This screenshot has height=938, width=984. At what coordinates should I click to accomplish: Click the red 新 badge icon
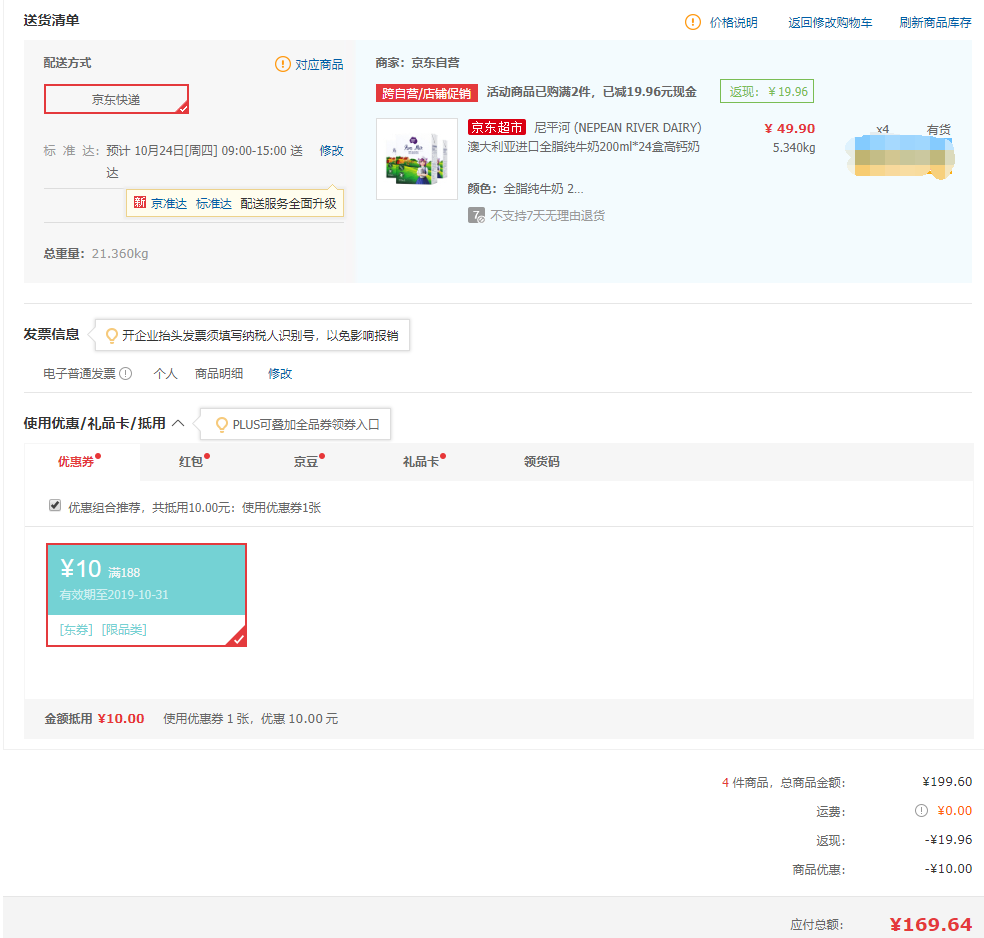pos(140,202)
